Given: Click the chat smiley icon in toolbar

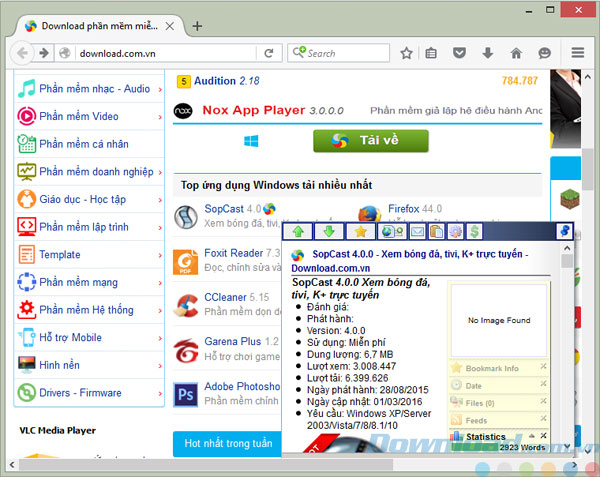Looking at the screenshot, I should pyautogui.click(x=544, y=53).
